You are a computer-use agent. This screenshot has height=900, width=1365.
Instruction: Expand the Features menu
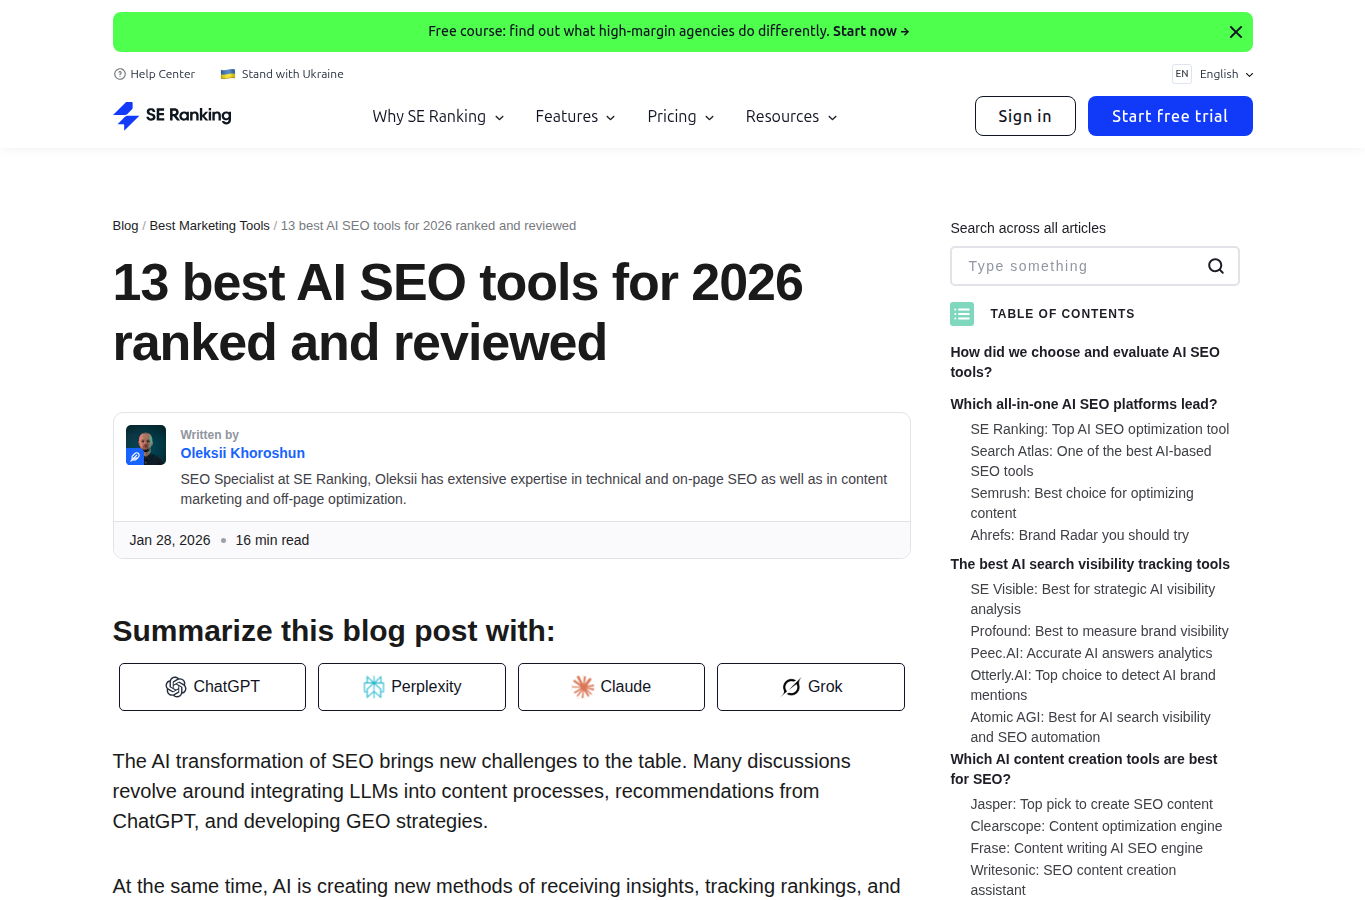coord(575,117)
